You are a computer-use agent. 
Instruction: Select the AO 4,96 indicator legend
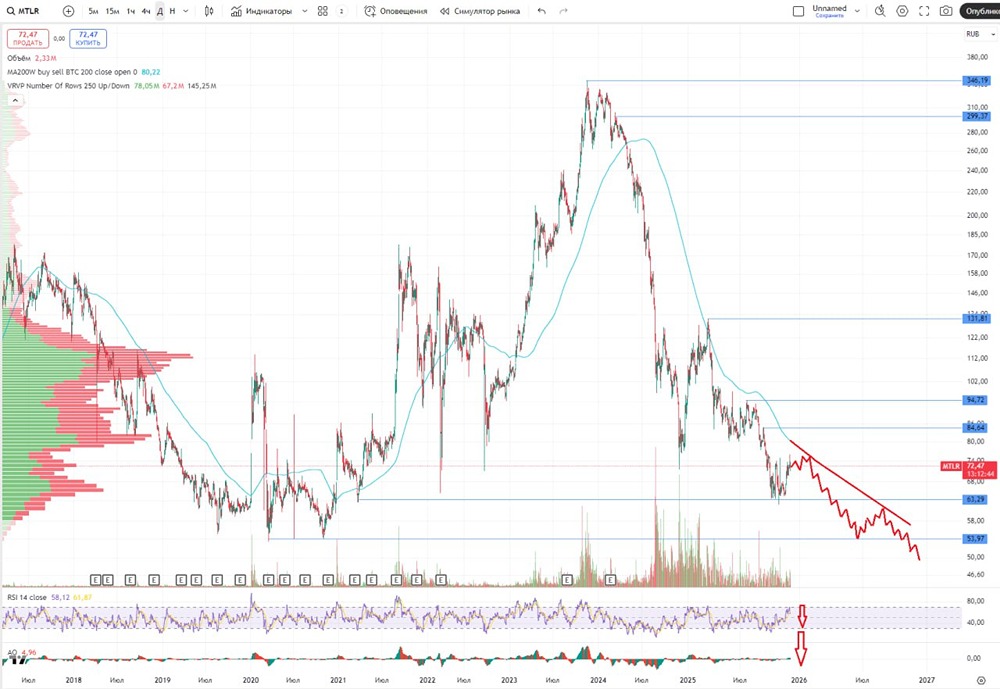point(22,653)
